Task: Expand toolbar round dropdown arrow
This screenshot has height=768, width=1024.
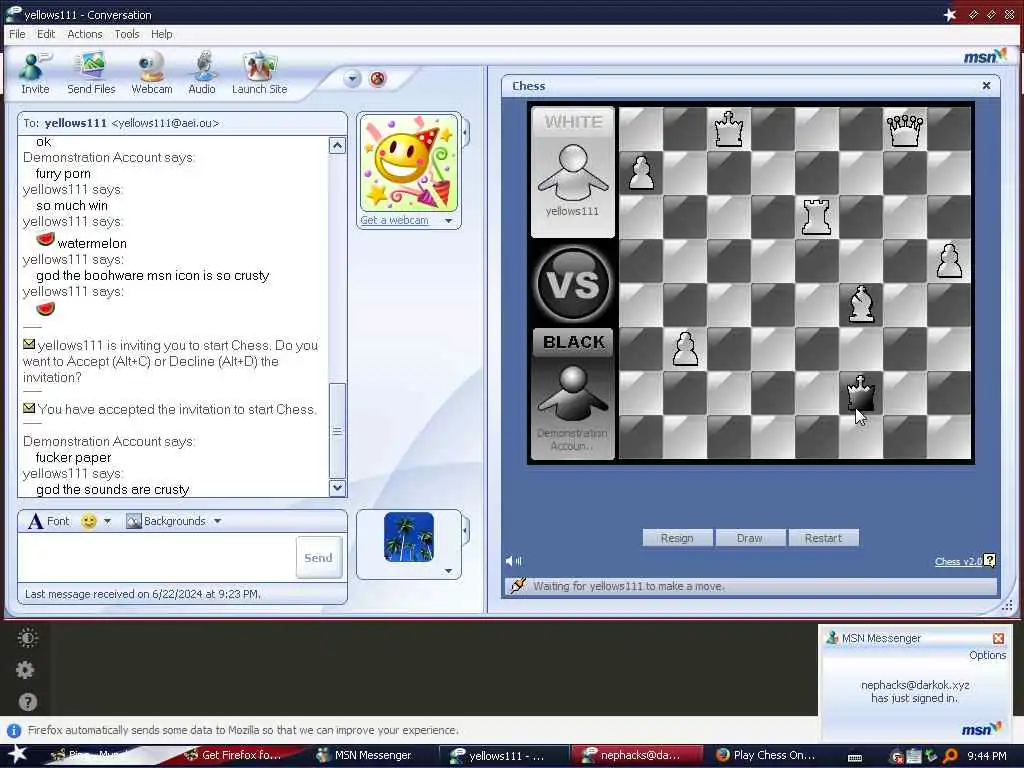Action: 352,79
